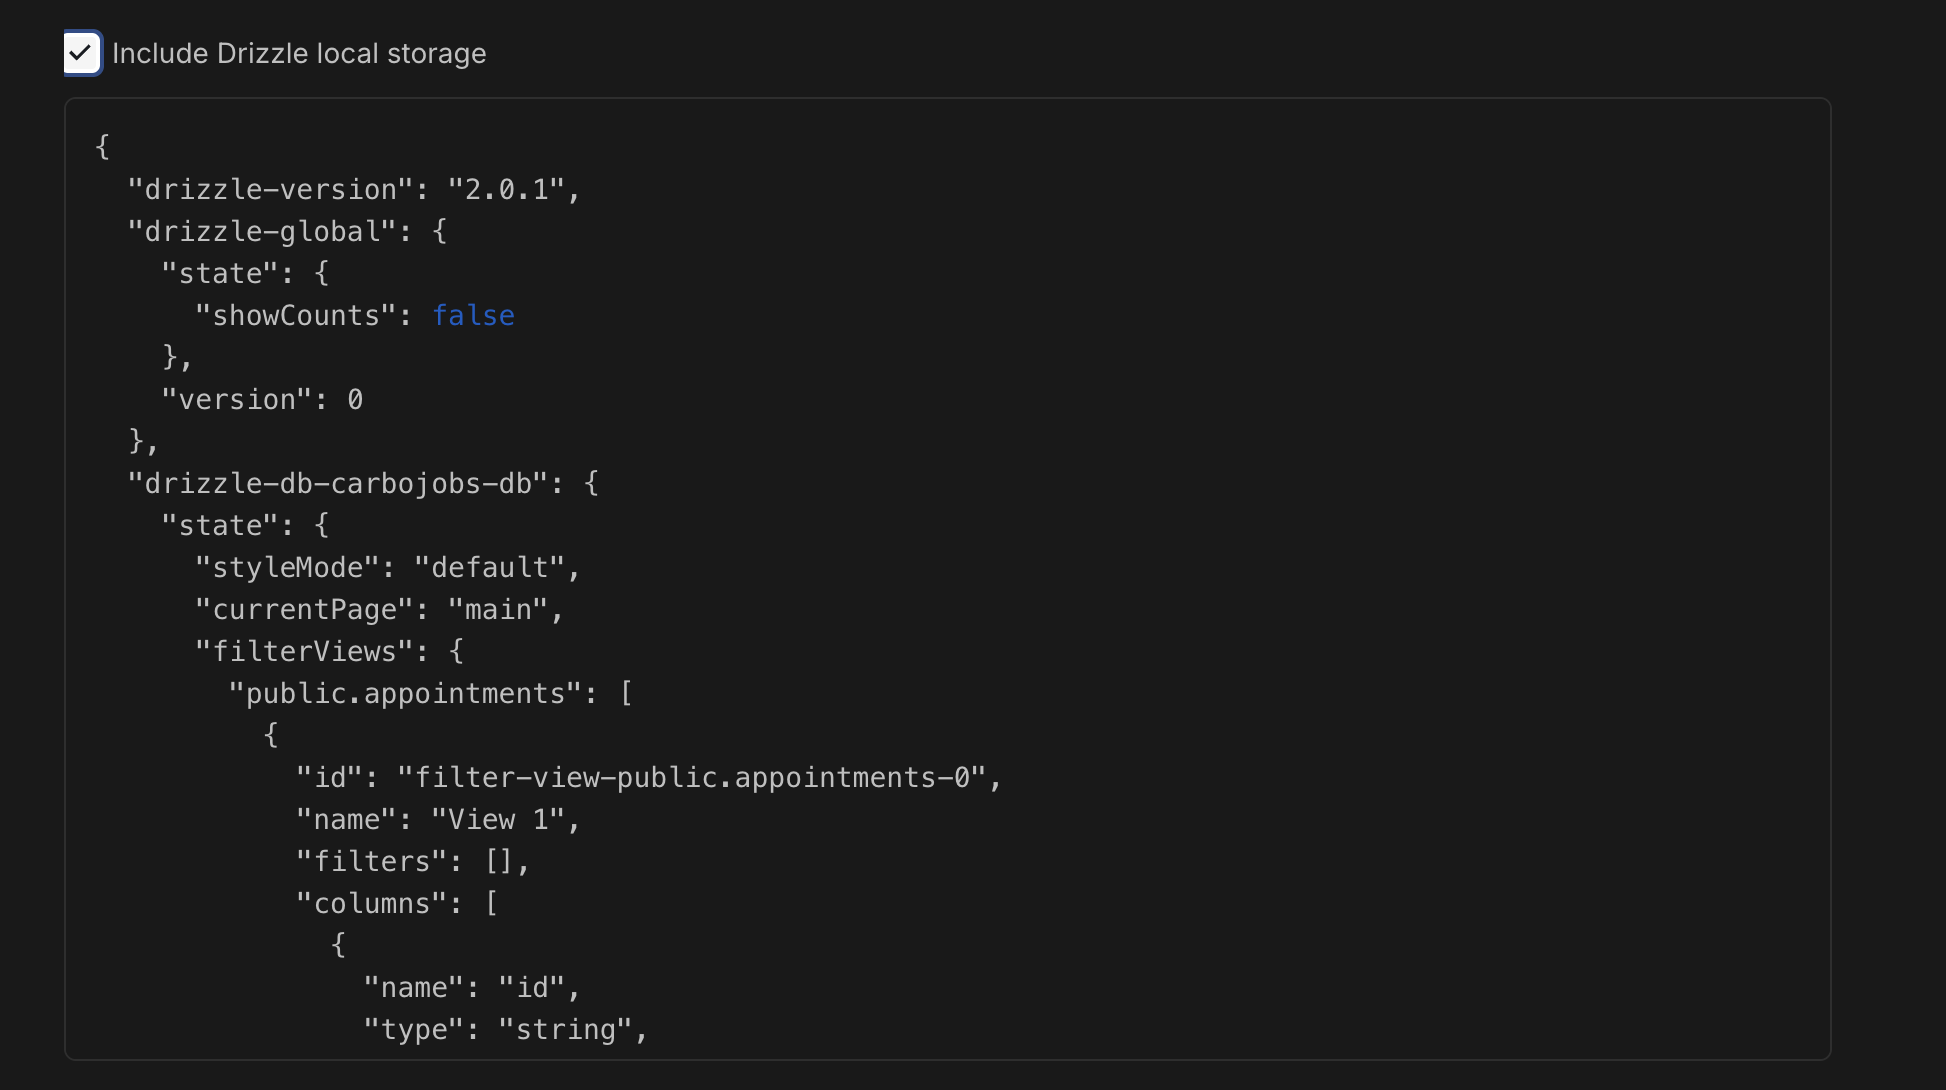The height and width of the screenshot is (1090, 1946).
Task: Click the "public.appointments" key
Action: 405,693
